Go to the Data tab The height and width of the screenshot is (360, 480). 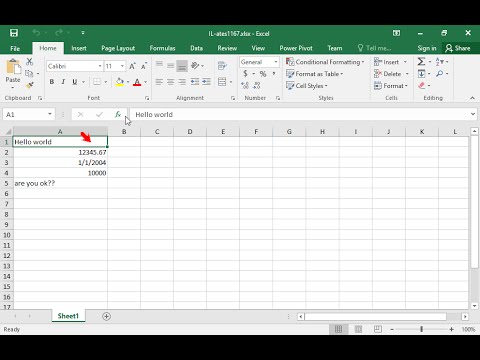point(196,48)
